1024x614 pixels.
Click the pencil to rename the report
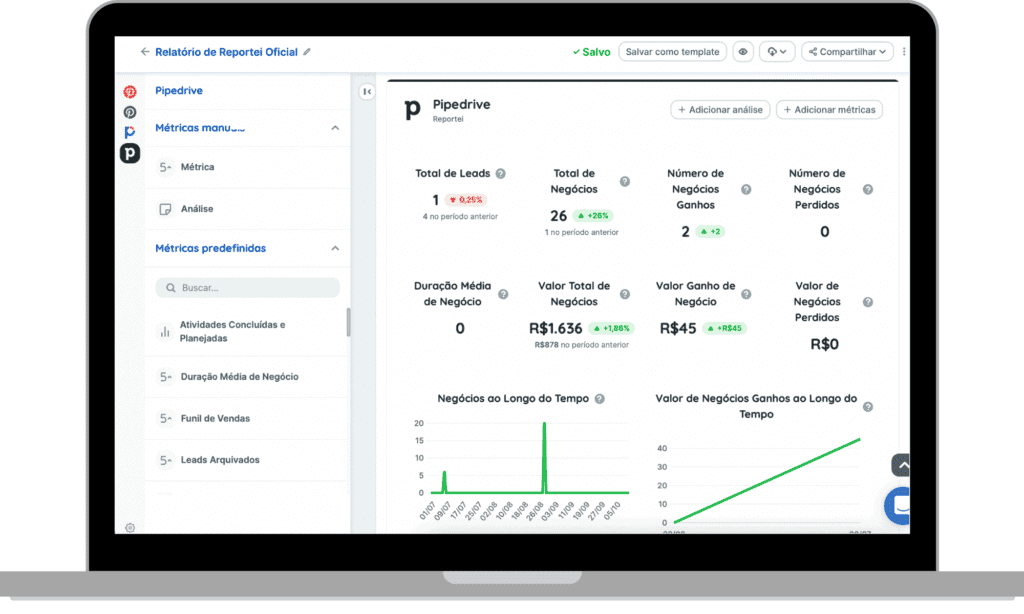306,51
